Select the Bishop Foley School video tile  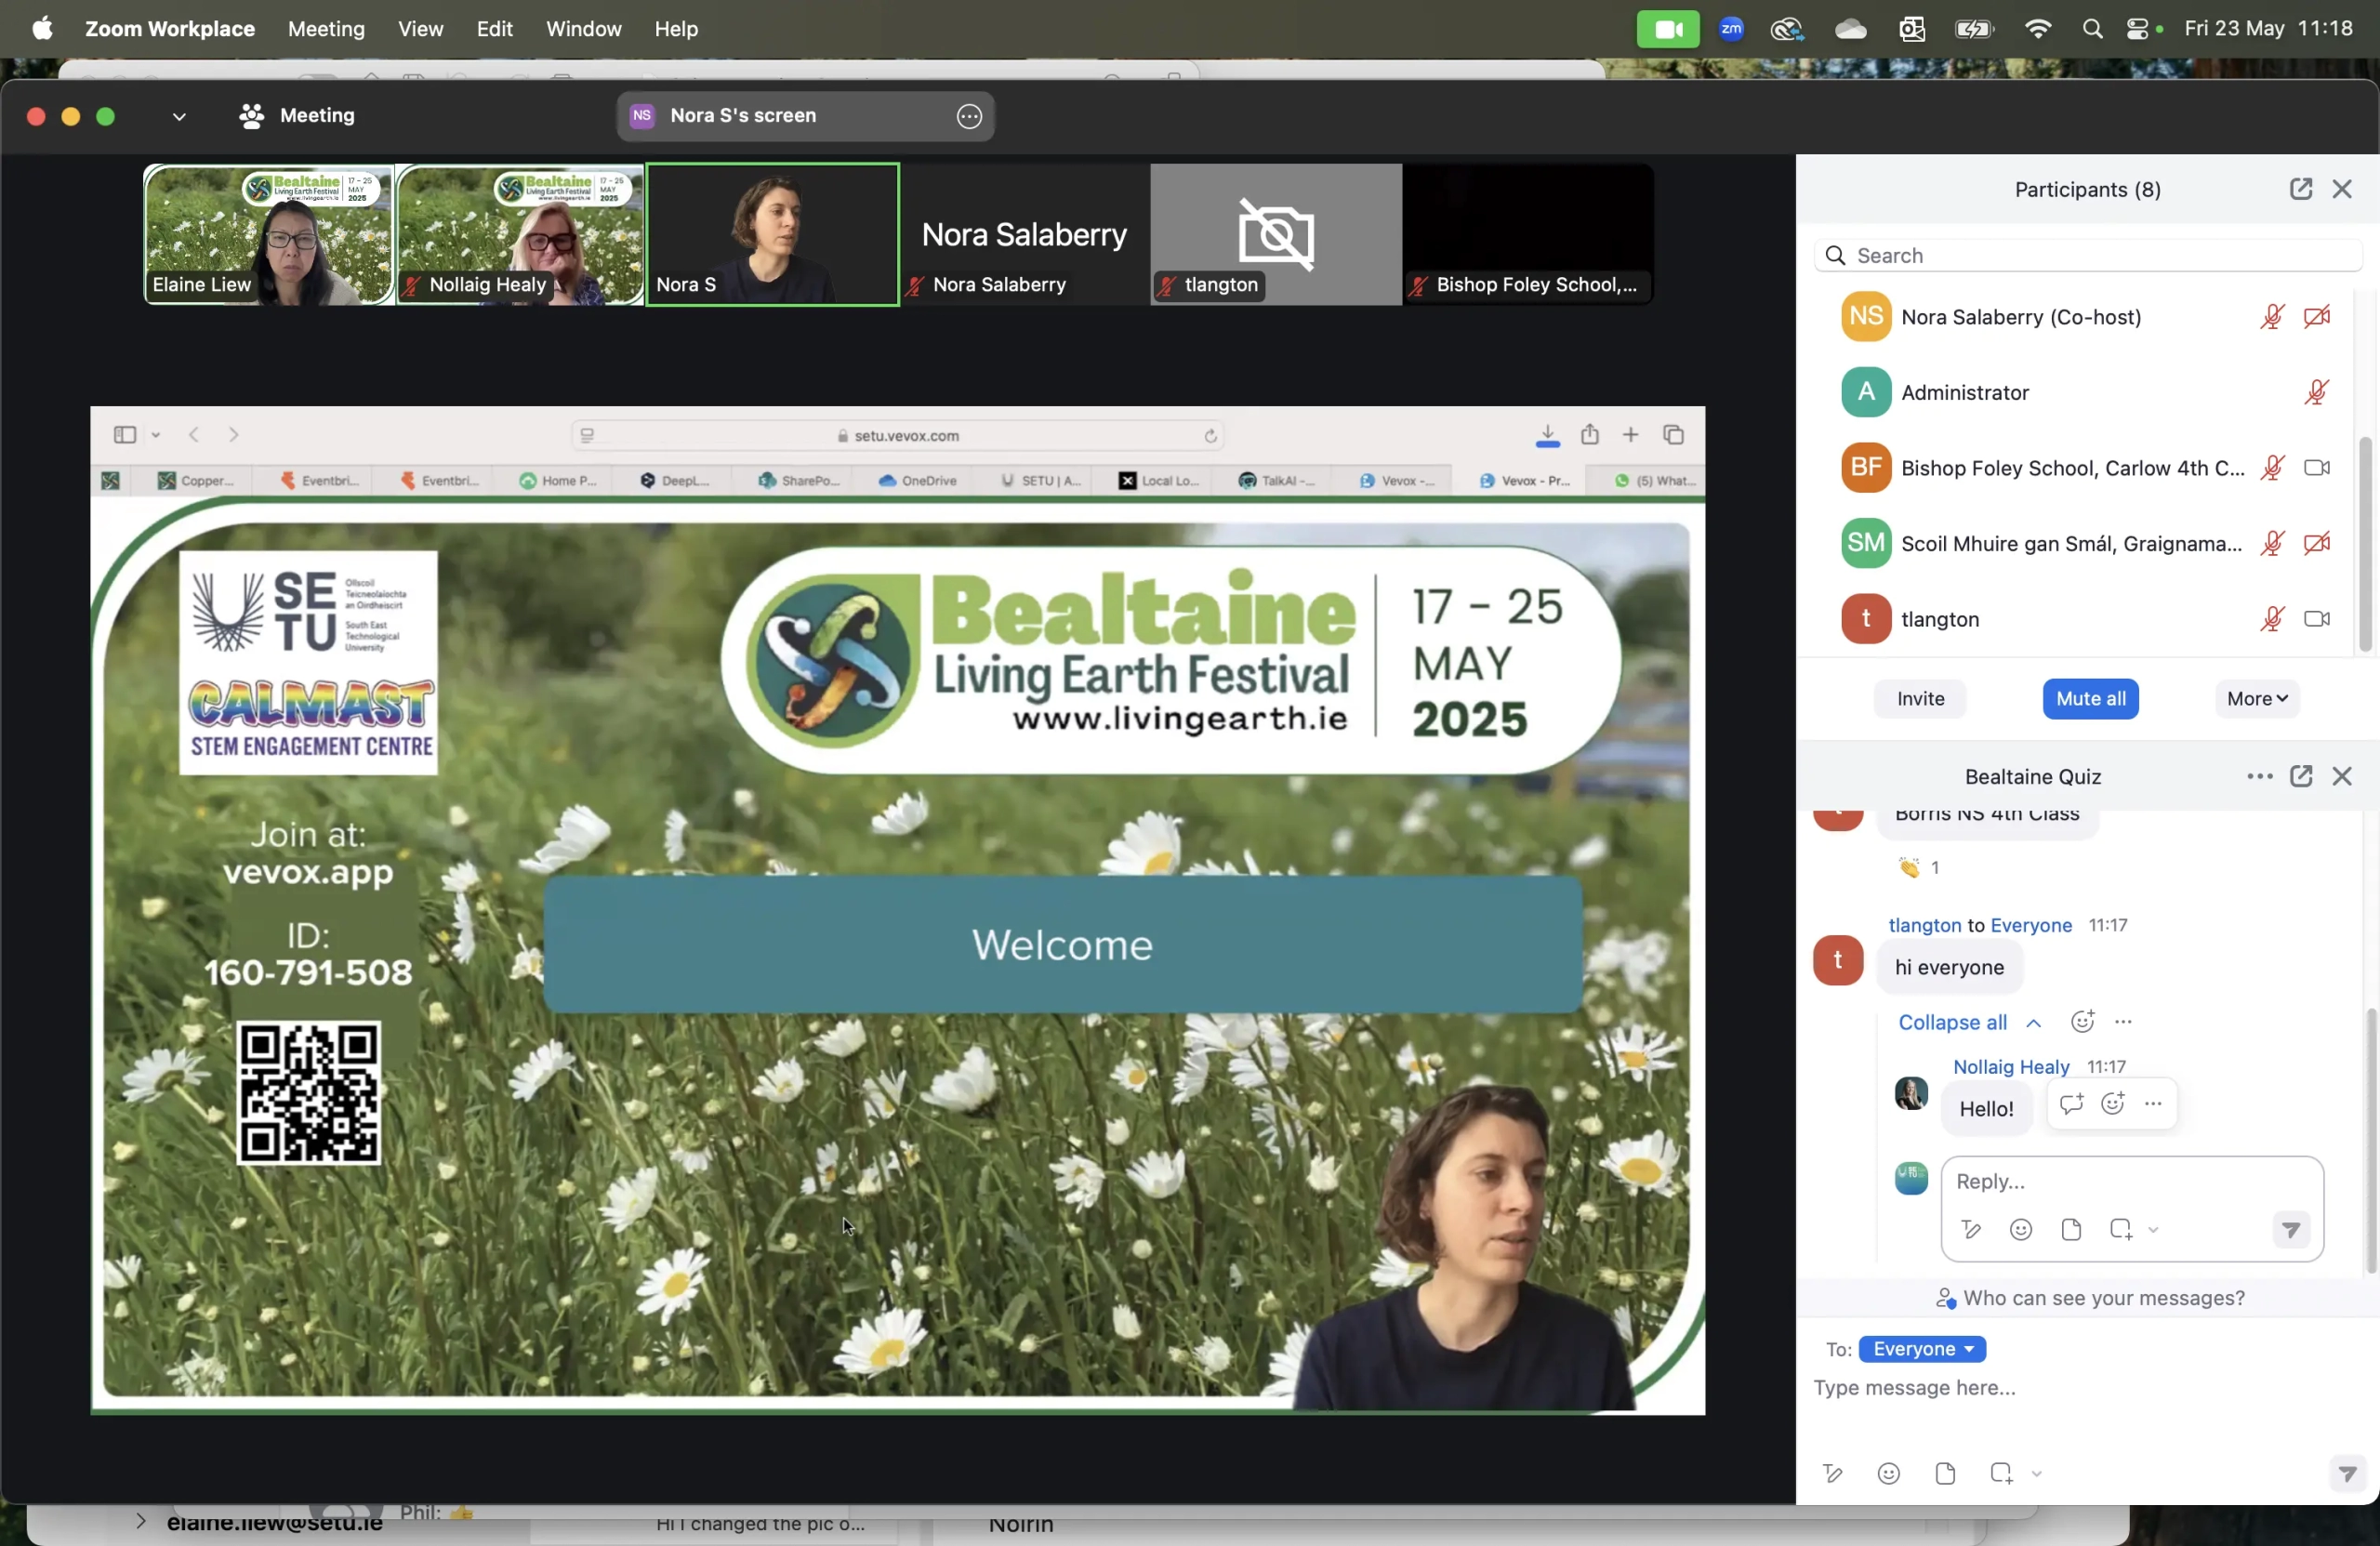point(1528,234)
